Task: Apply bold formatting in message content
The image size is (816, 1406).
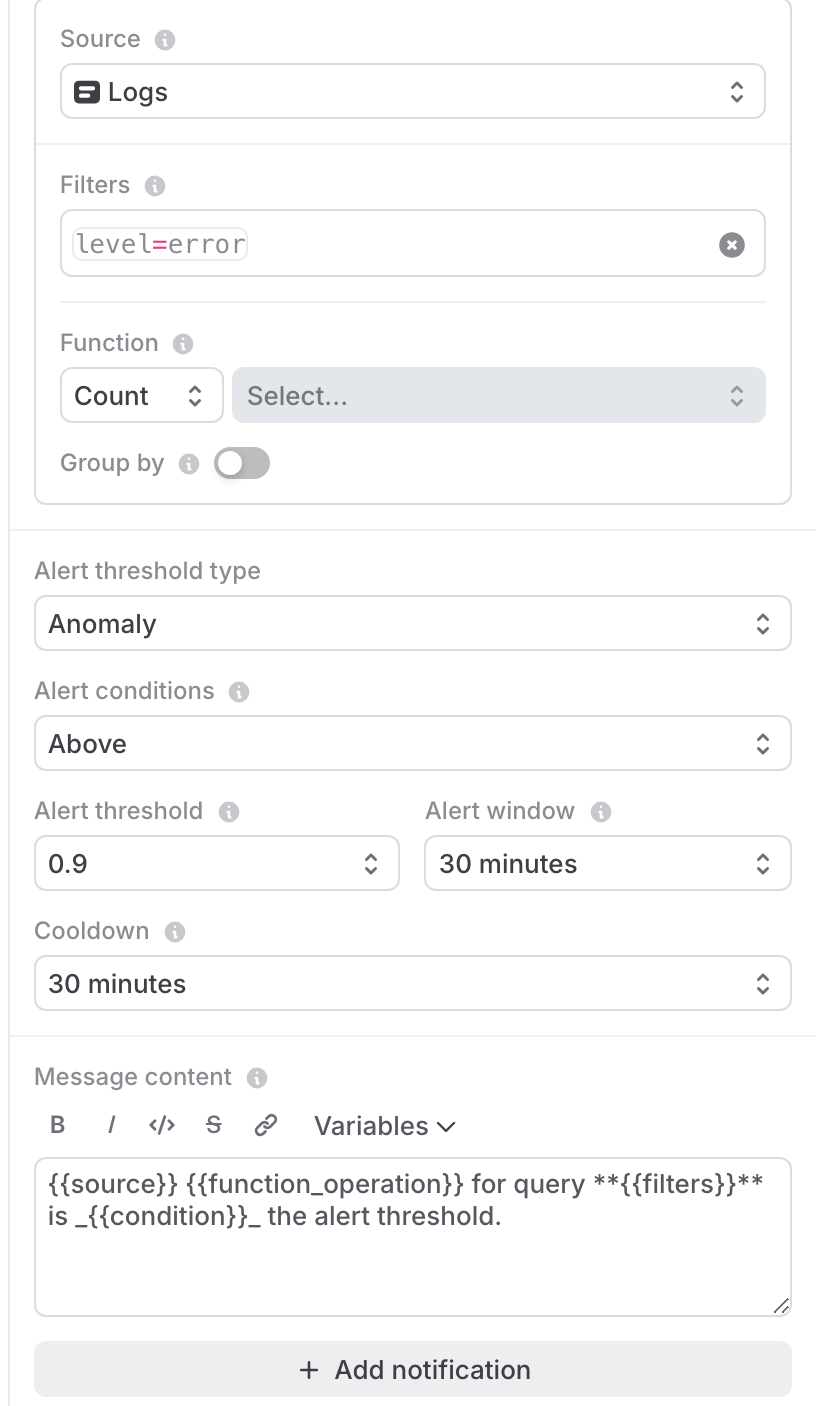Action: coord(58,1125)
